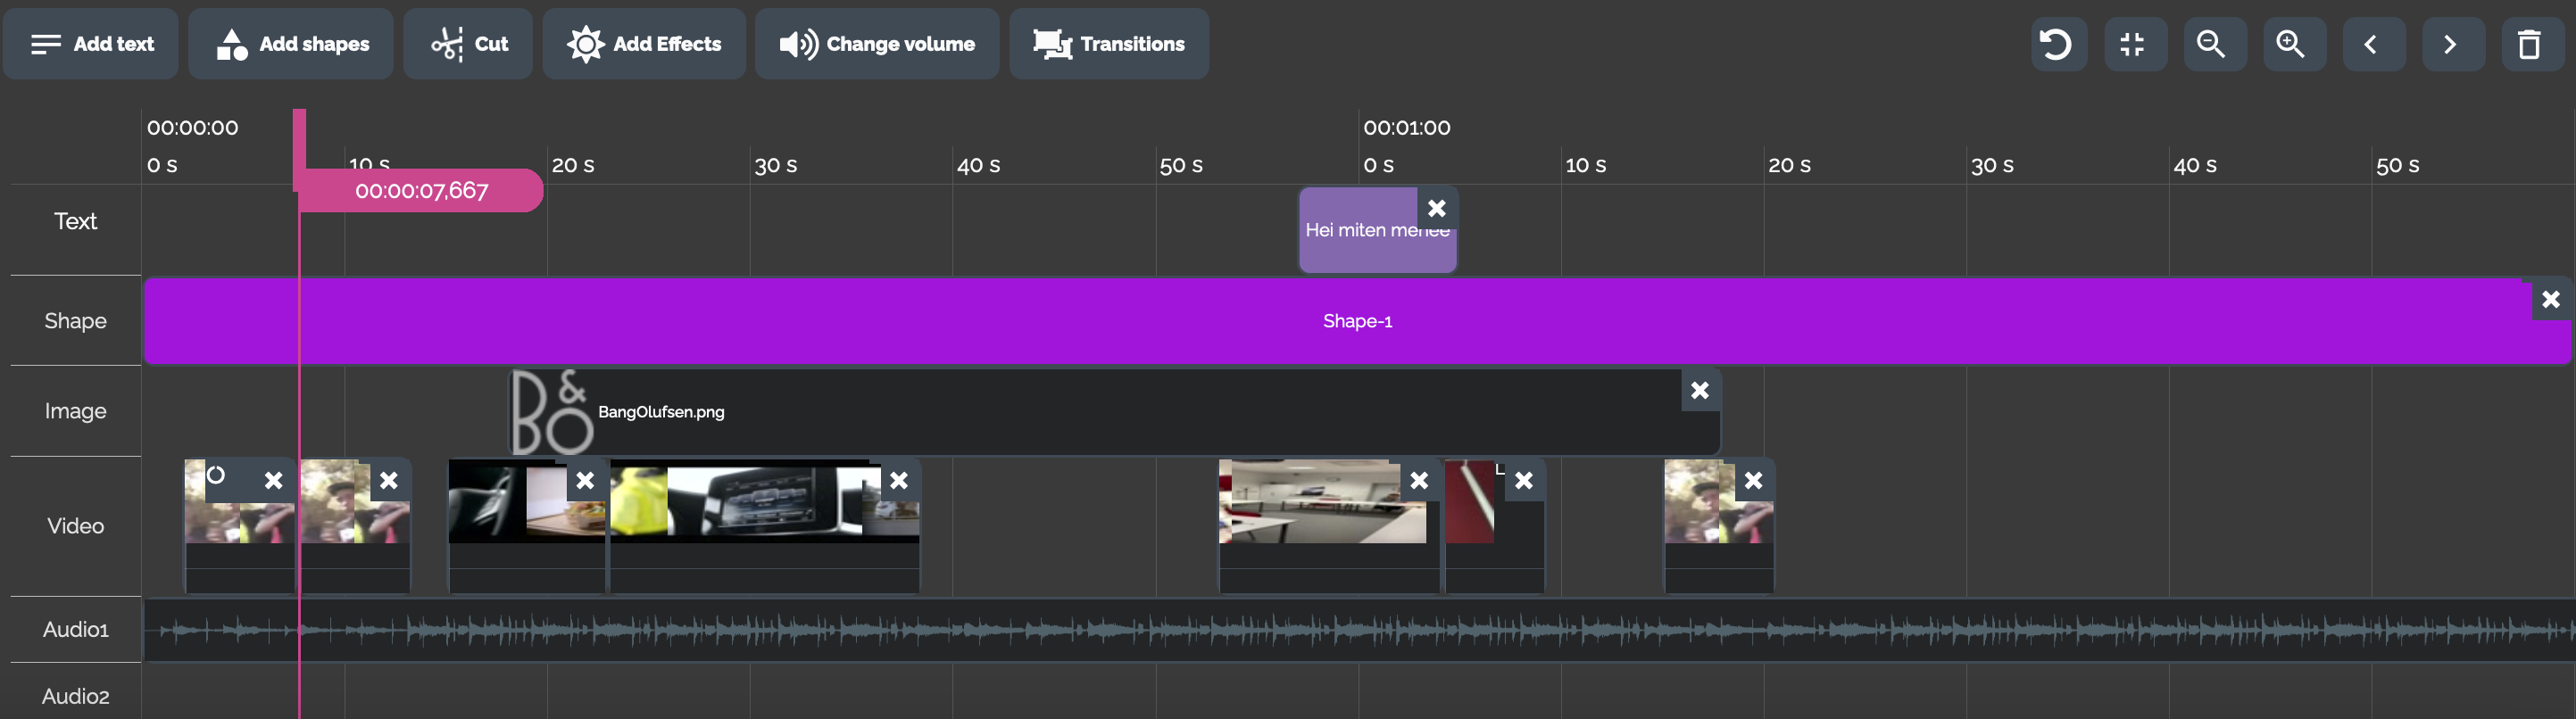Select the Cut tool
The image size is (2576, 719).
[468, 44]
